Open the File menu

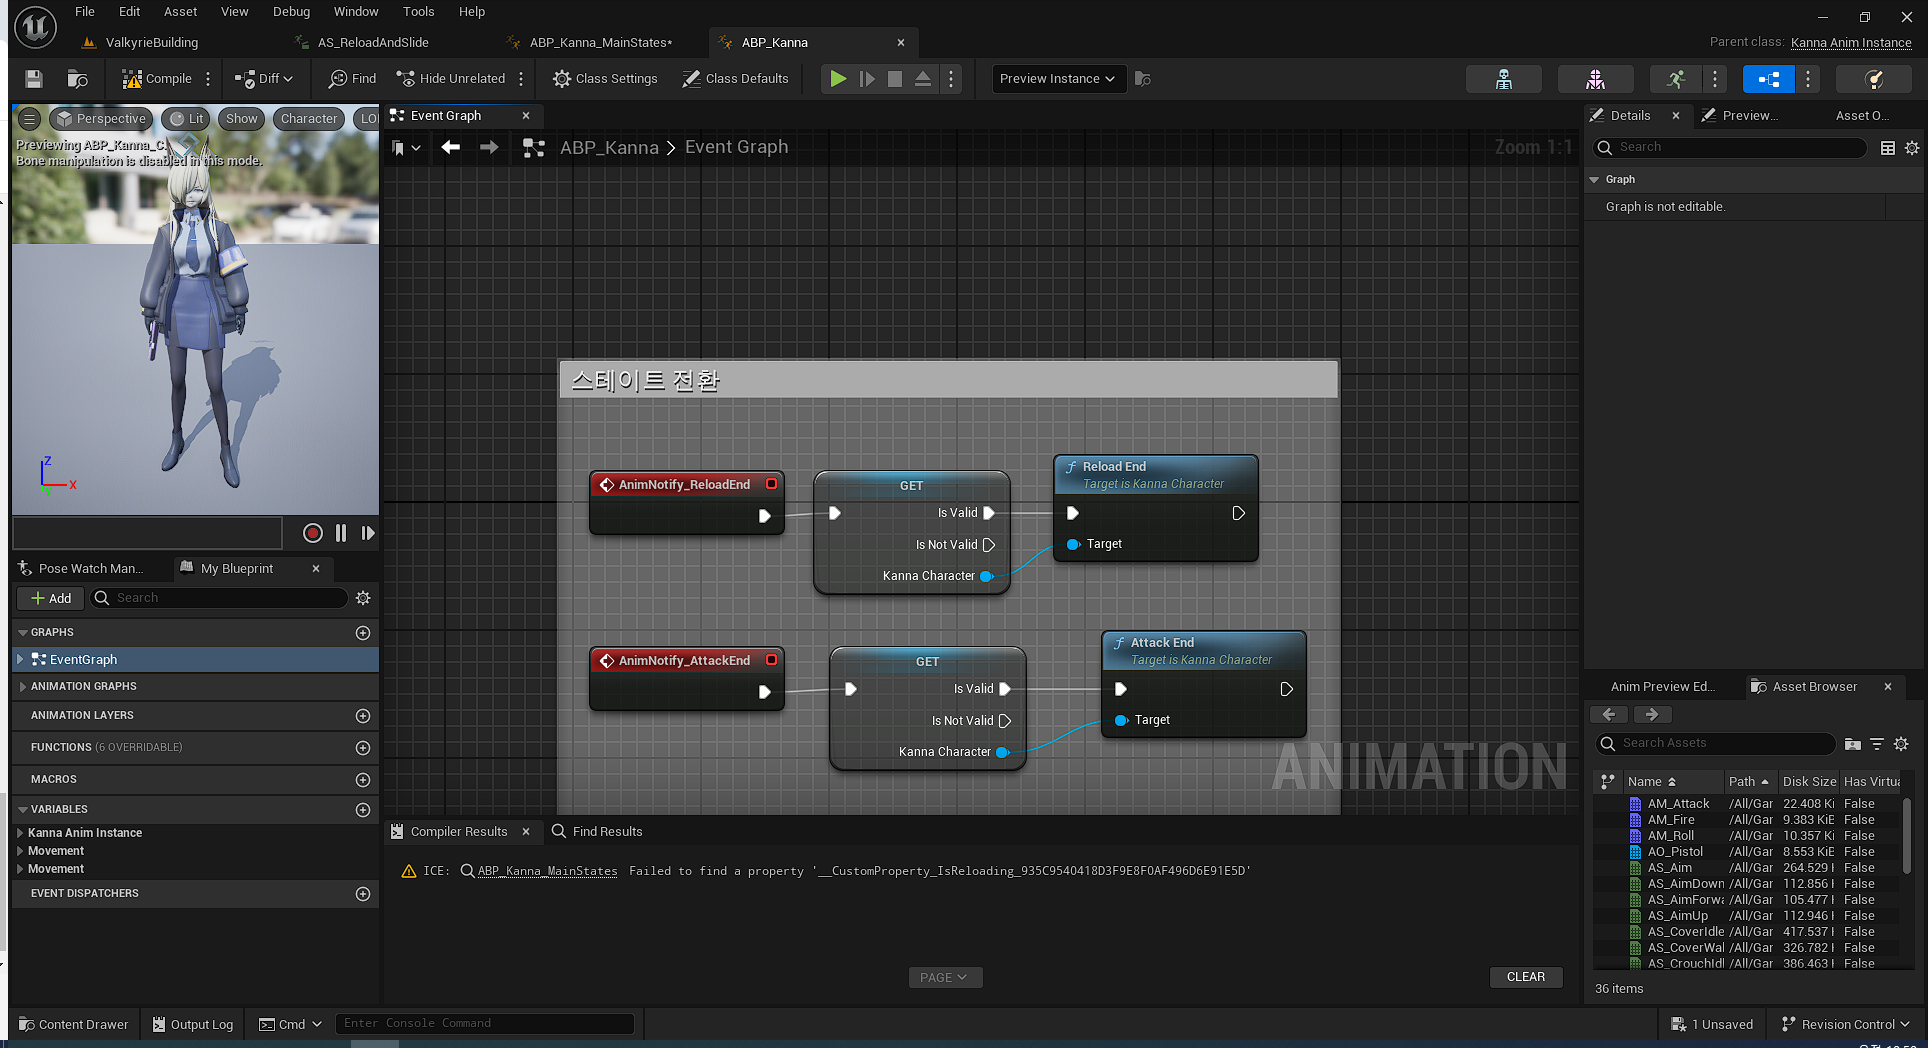[85, 12]
